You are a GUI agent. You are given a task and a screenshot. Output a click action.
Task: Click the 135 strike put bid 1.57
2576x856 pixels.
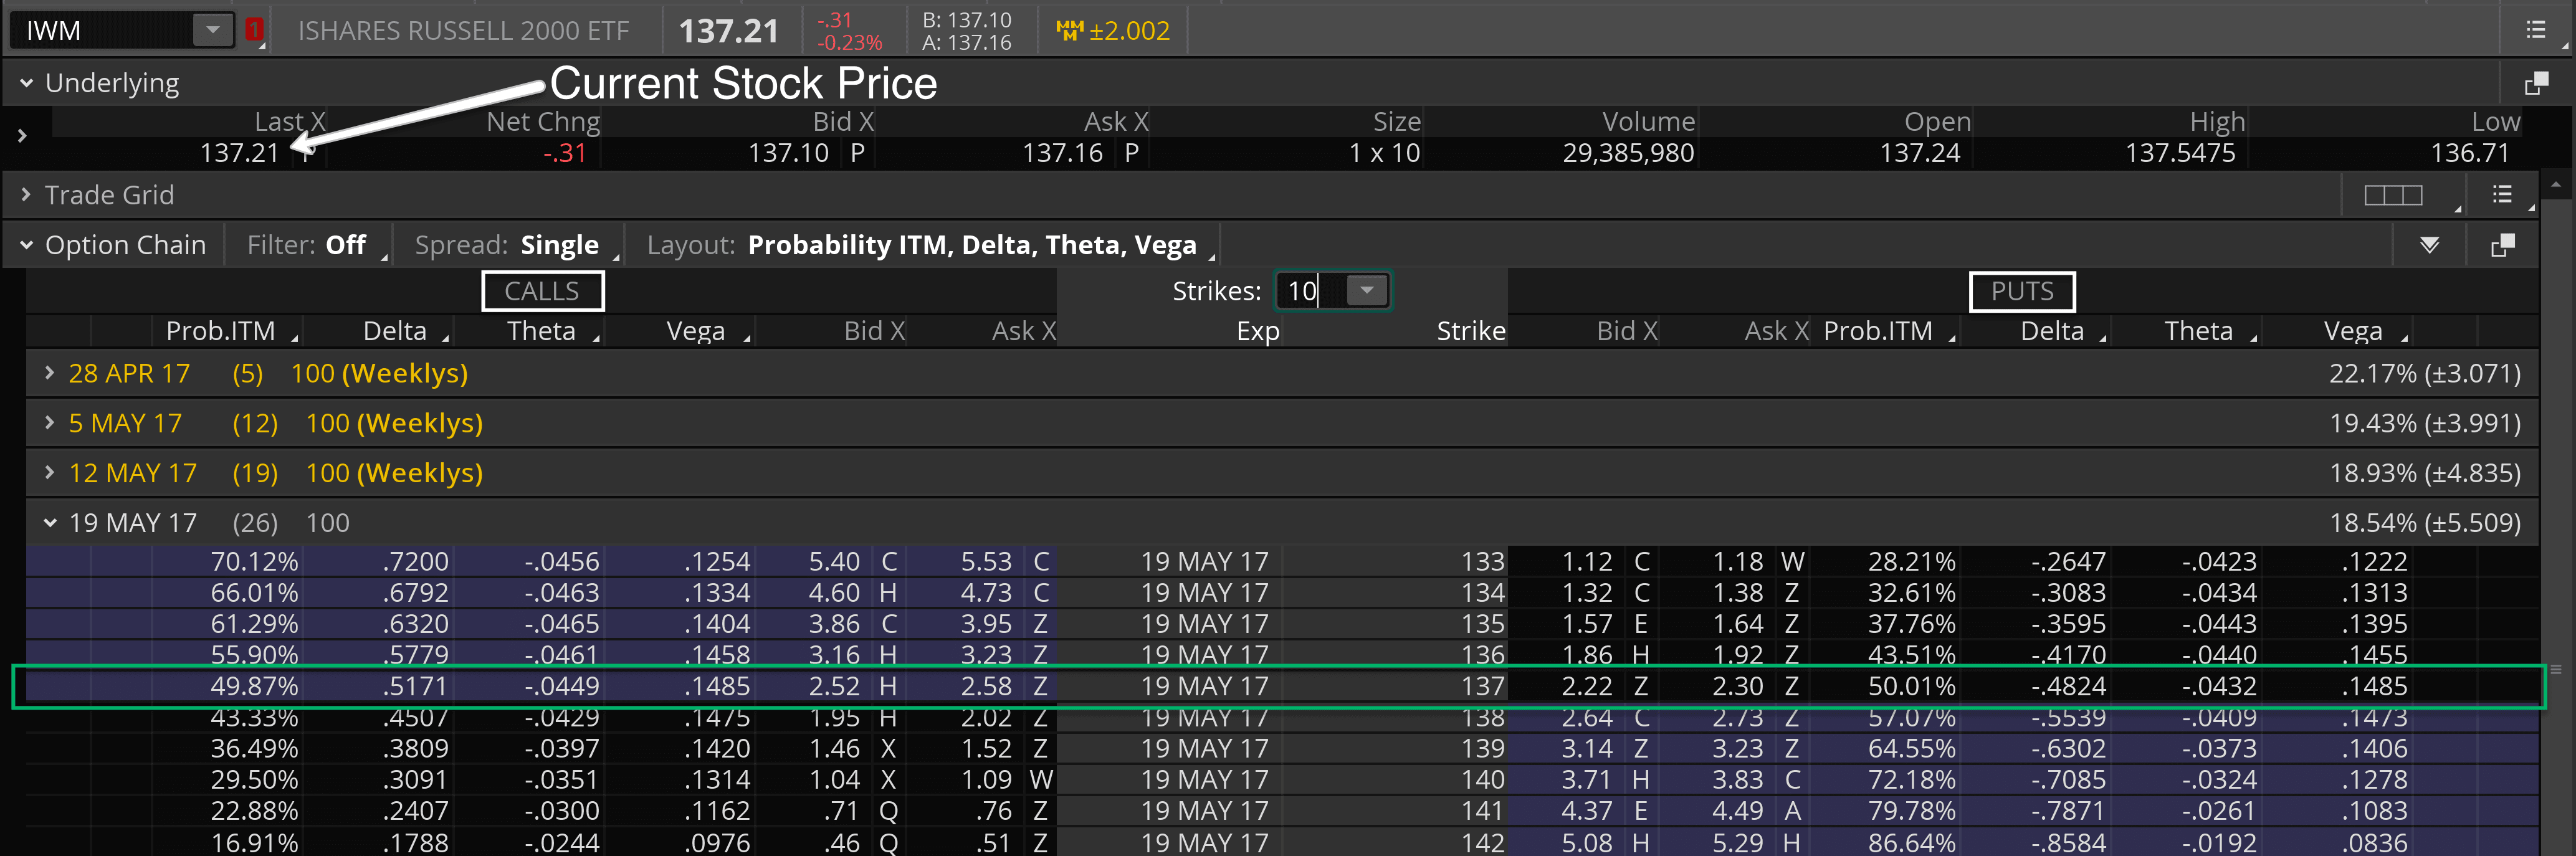click(1587, 624)
